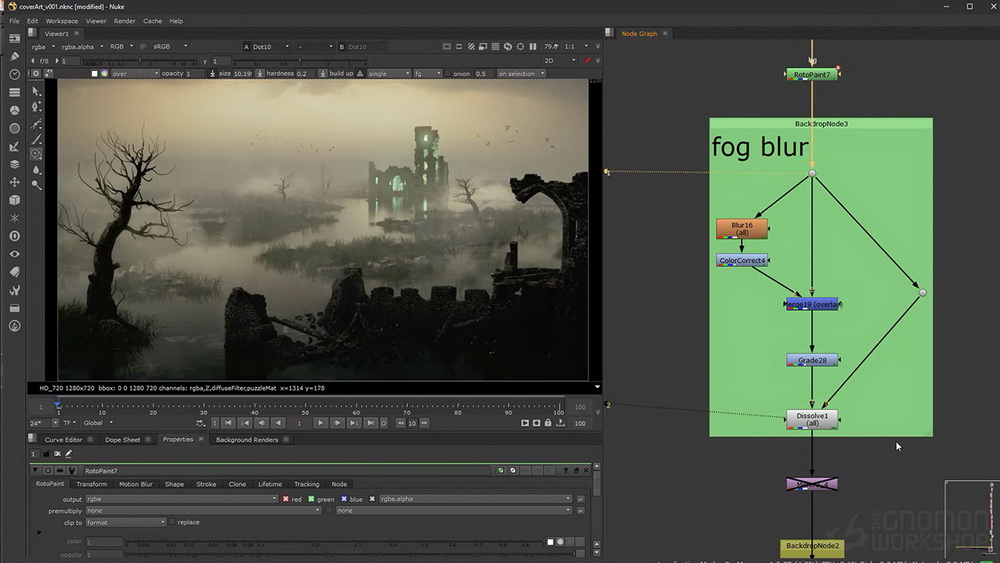Open the over blending mode dropdown

(x=135, y=73)
